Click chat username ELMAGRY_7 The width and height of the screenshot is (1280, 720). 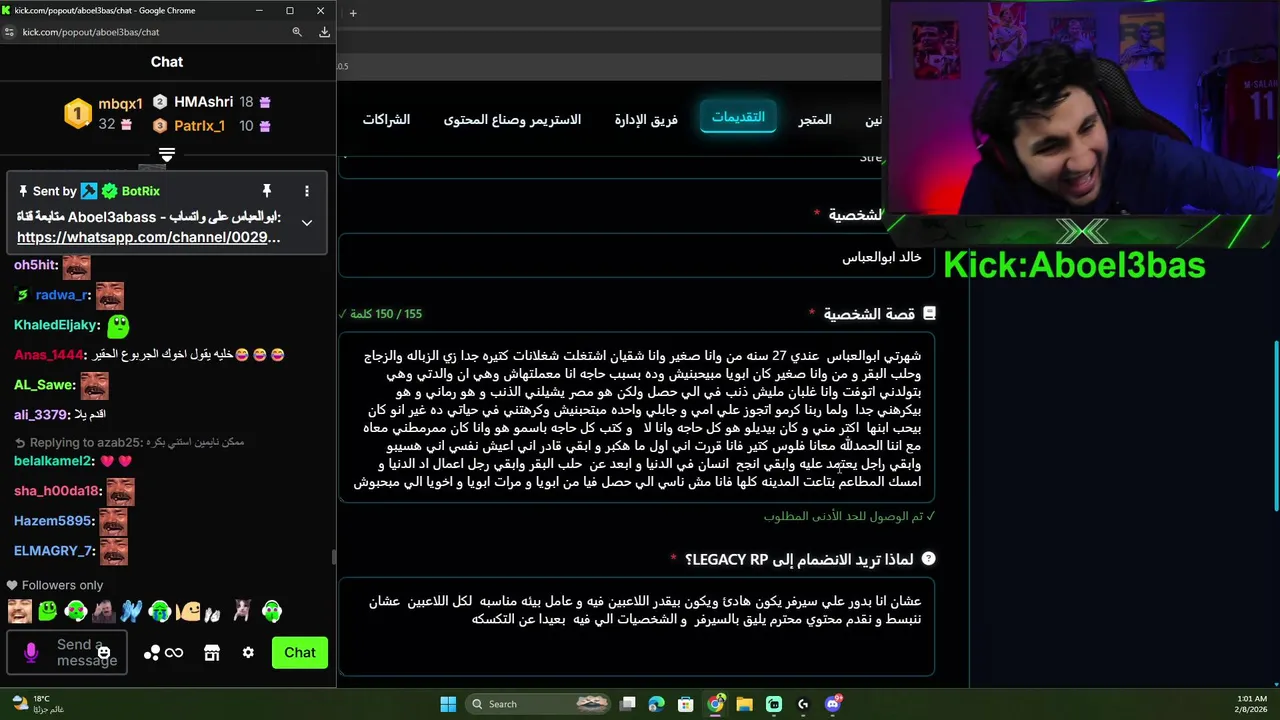click(x=52, y=551)
